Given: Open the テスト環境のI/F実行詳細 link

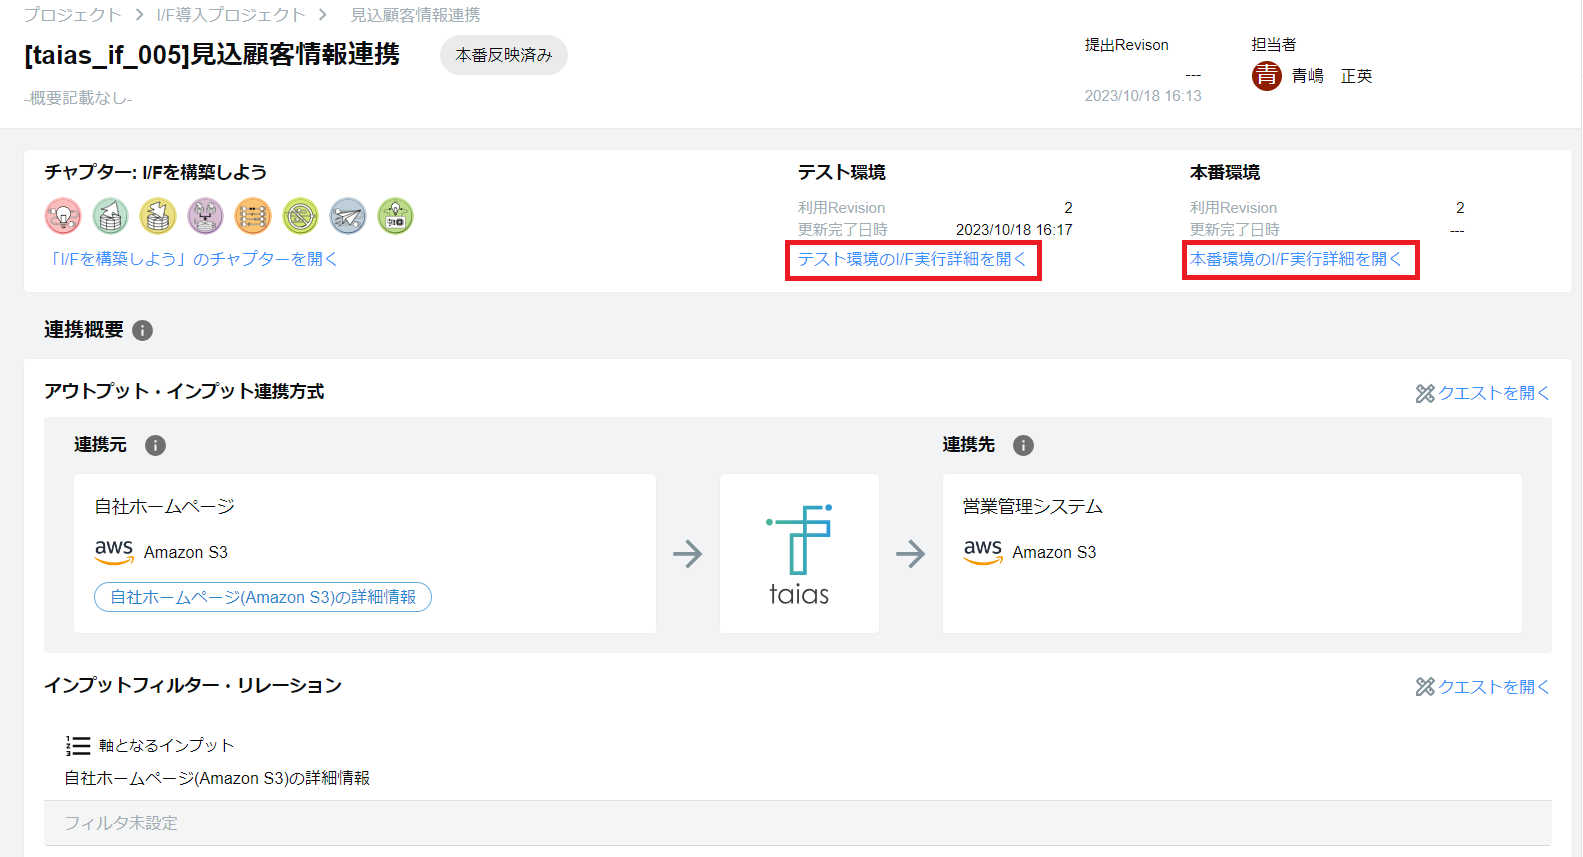Looking at the screenshot, I should point(912,259).
